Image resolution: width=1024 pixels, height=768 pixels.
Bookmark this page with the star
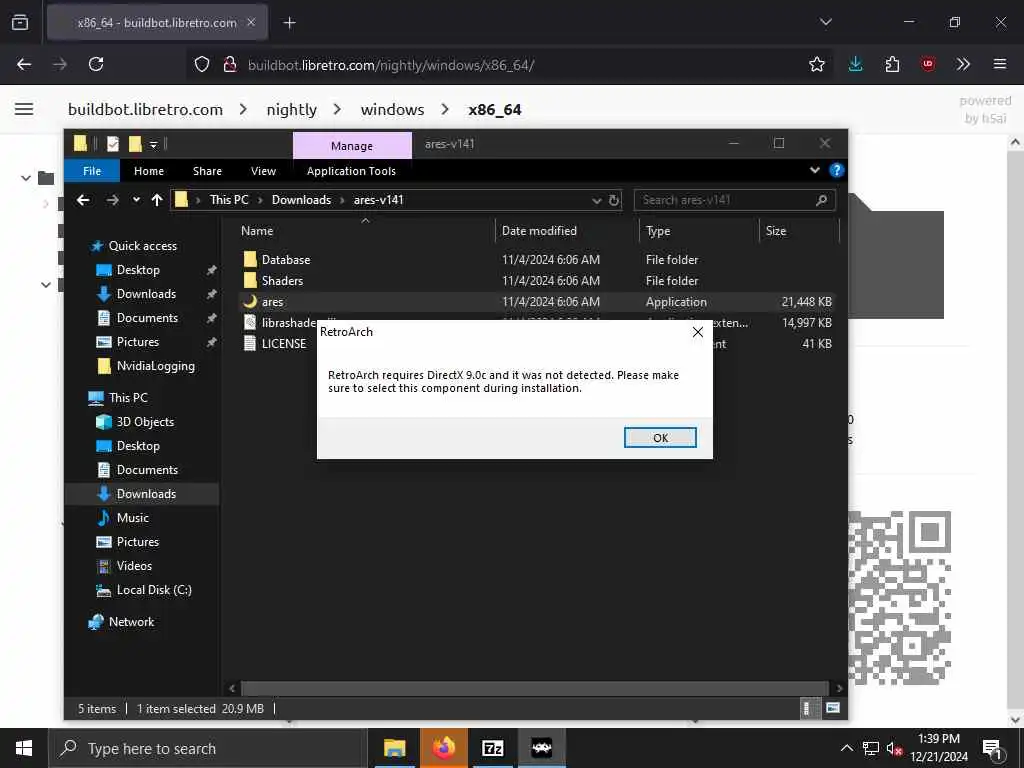(816, 64)
